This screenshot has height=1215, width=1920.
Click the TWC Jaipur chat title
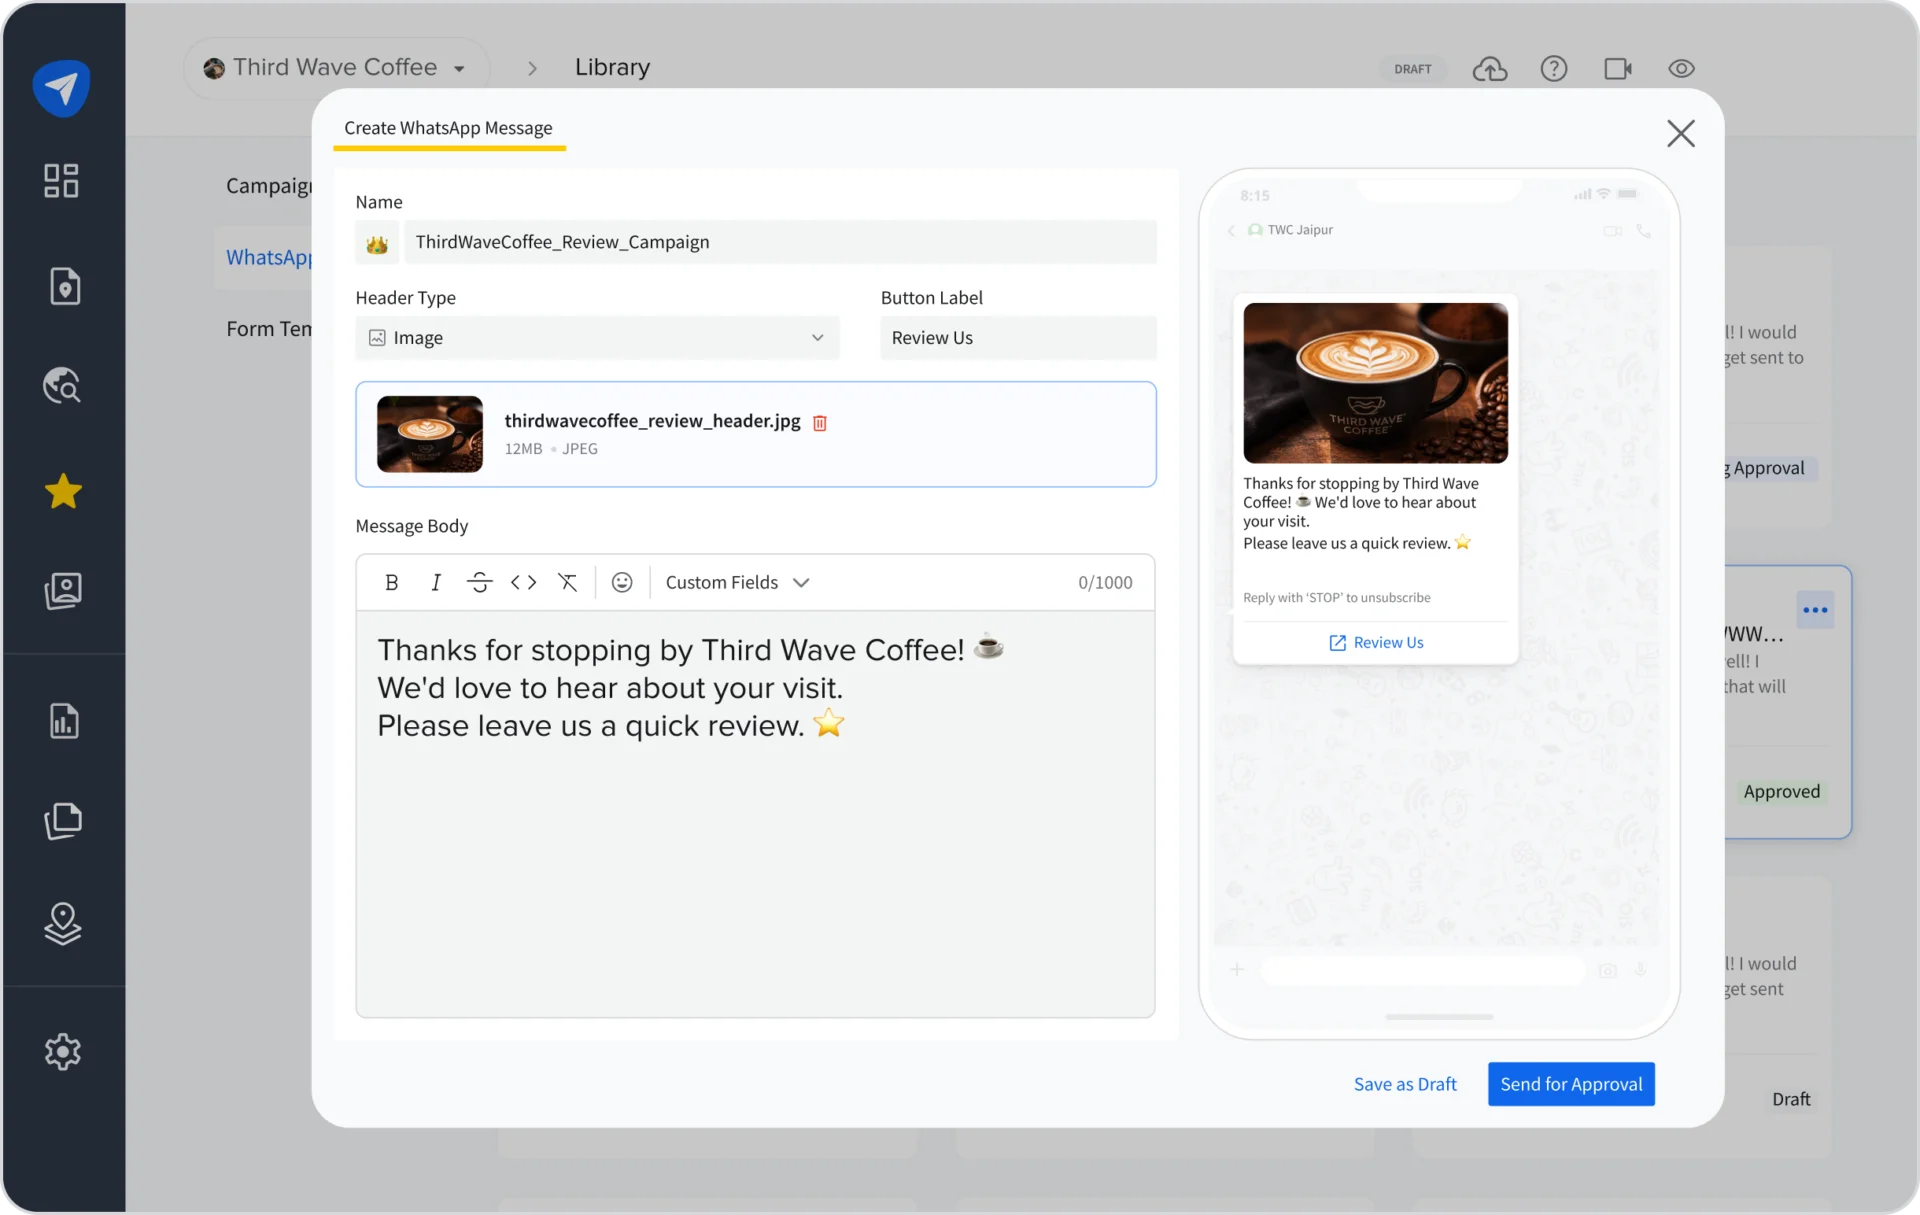tap(1300, 230)
